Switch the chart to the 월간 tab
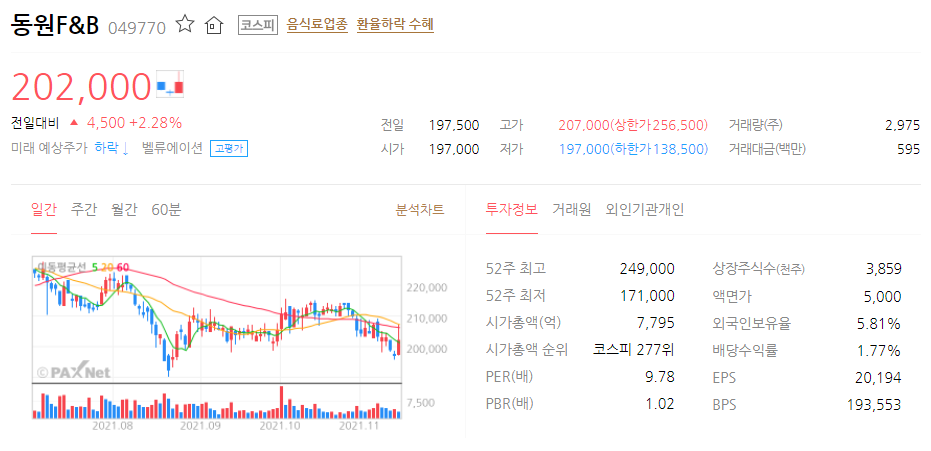 coord(124,209)
